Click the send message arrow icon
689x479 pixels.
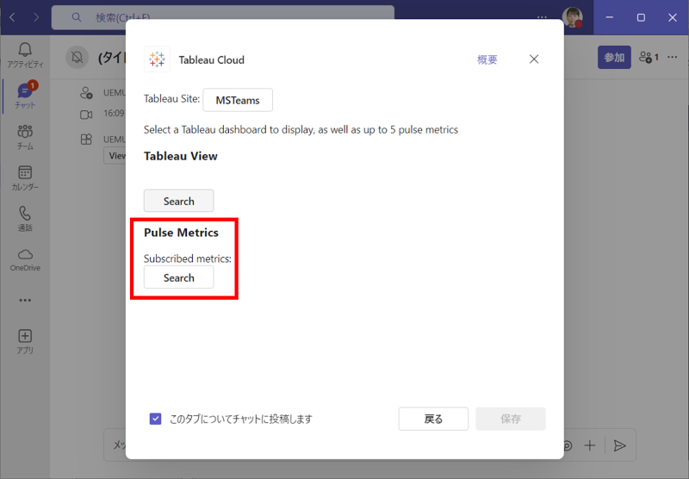(x=620, y=446)
